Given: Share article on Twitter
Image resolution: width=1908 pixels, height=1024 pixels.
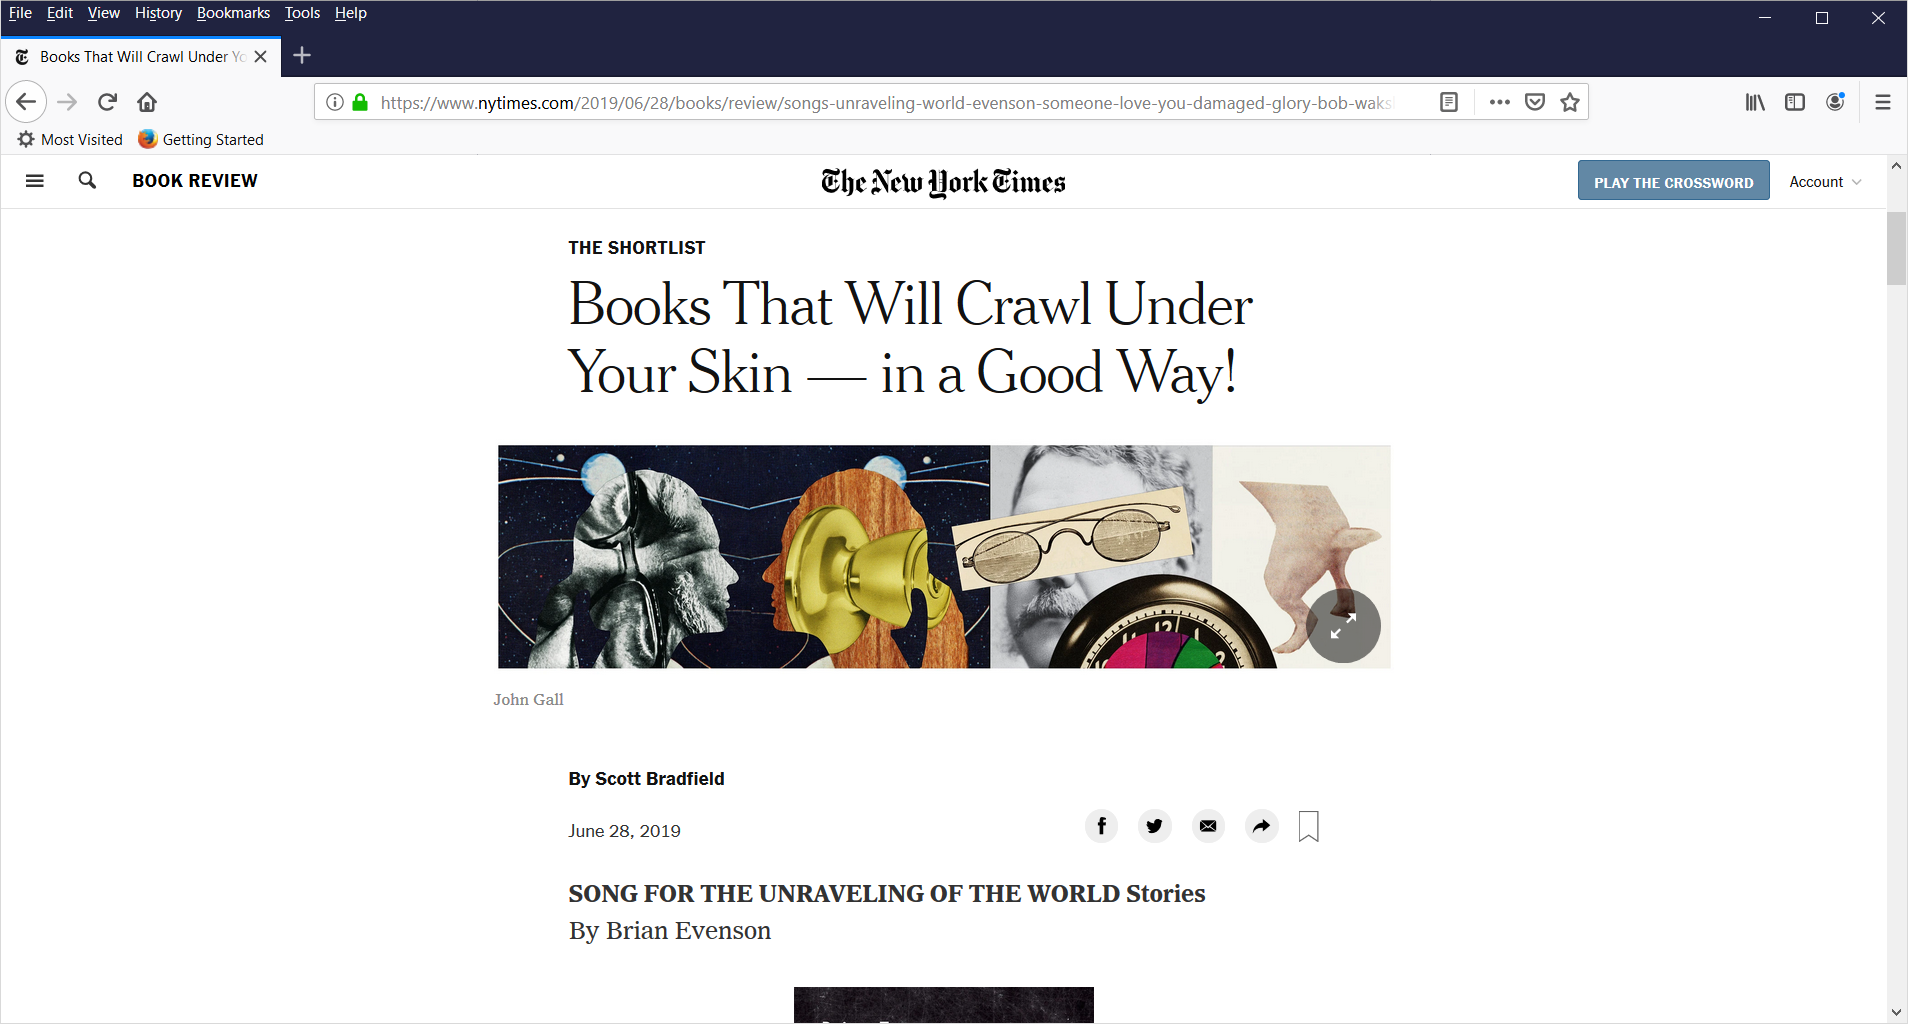Looking at the screenshot, I should (x=1155, y=826).
